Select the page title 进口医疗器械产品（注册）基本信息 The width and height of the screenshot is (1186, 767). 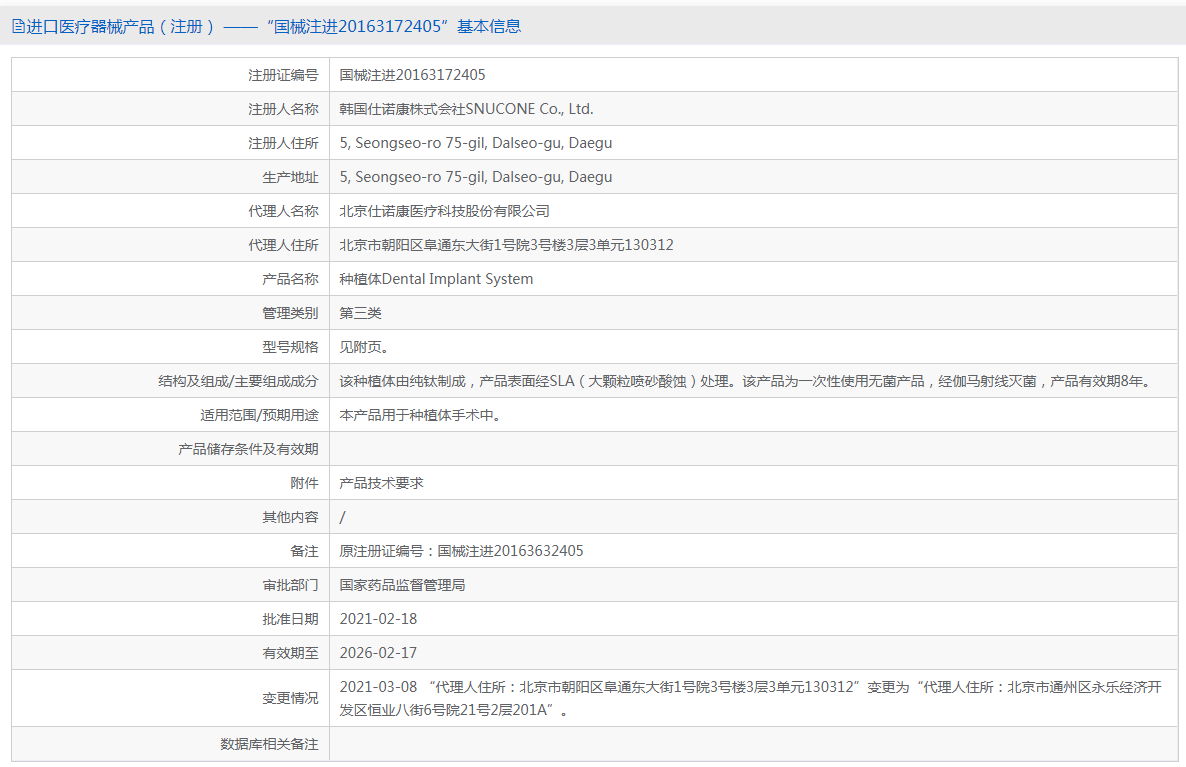[x=273, y=26]
